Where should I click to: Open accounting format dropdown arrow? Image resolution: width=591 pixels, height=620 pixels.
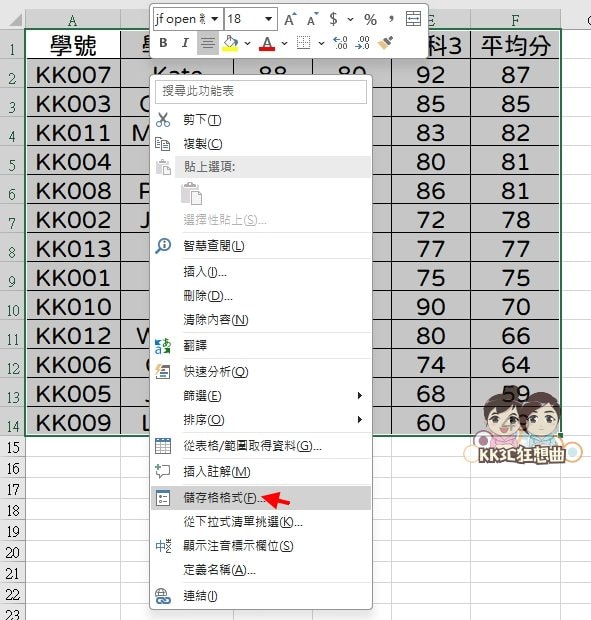(x=350, y=19)
